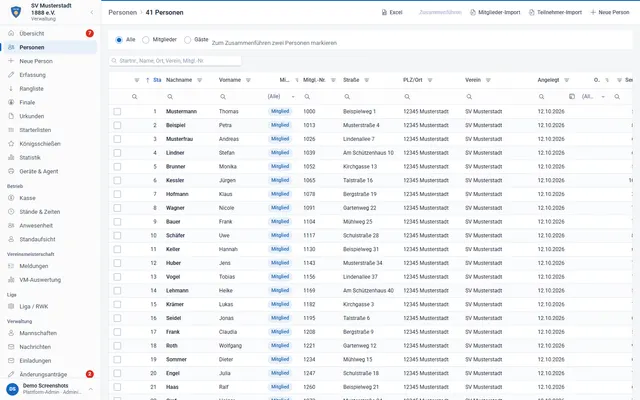Click the Neue Person toolbar button
The width and height of the screenshot is (640, 400).
click(610, 12)
